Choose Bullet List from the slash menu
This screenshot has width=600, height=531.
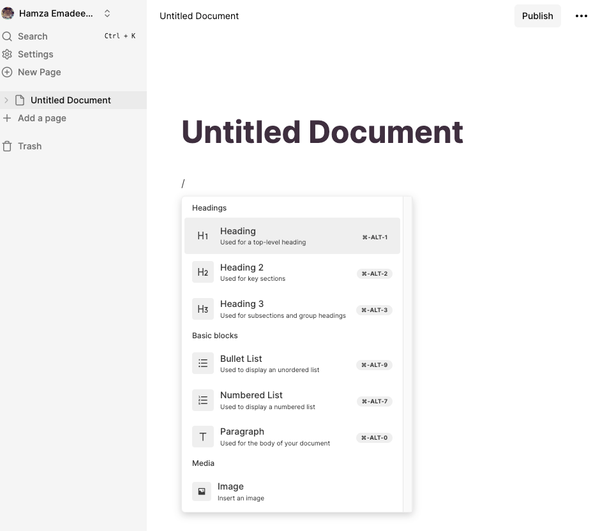click(292, 364)
